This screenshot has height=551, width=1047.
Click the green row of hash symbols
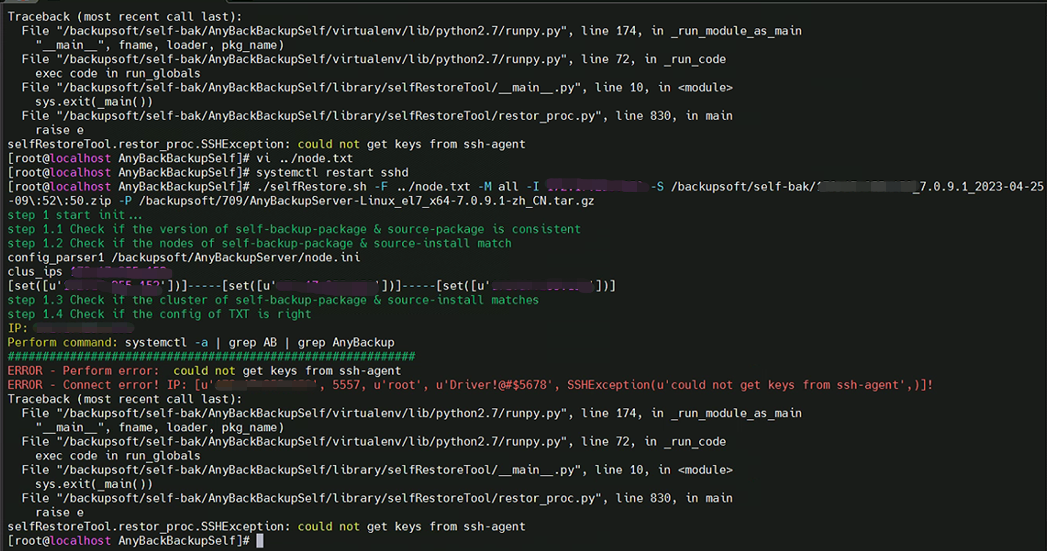[211, 357]
